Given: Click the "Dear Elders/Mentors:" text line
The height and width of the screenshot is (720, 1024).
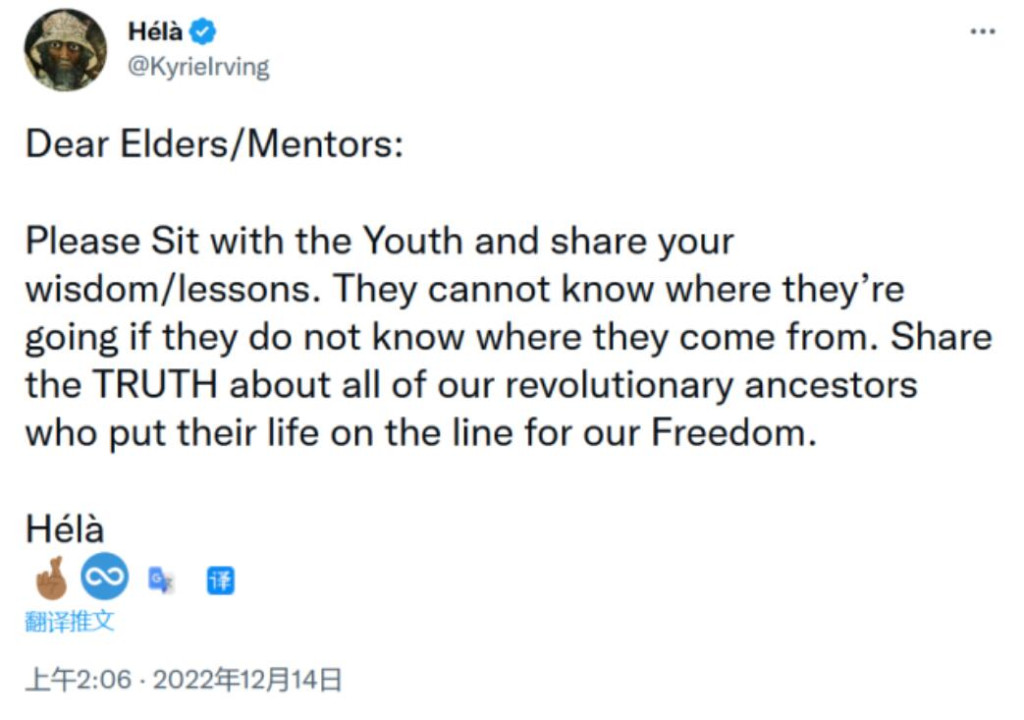Looking at the screenshot, I should (214, 144).
